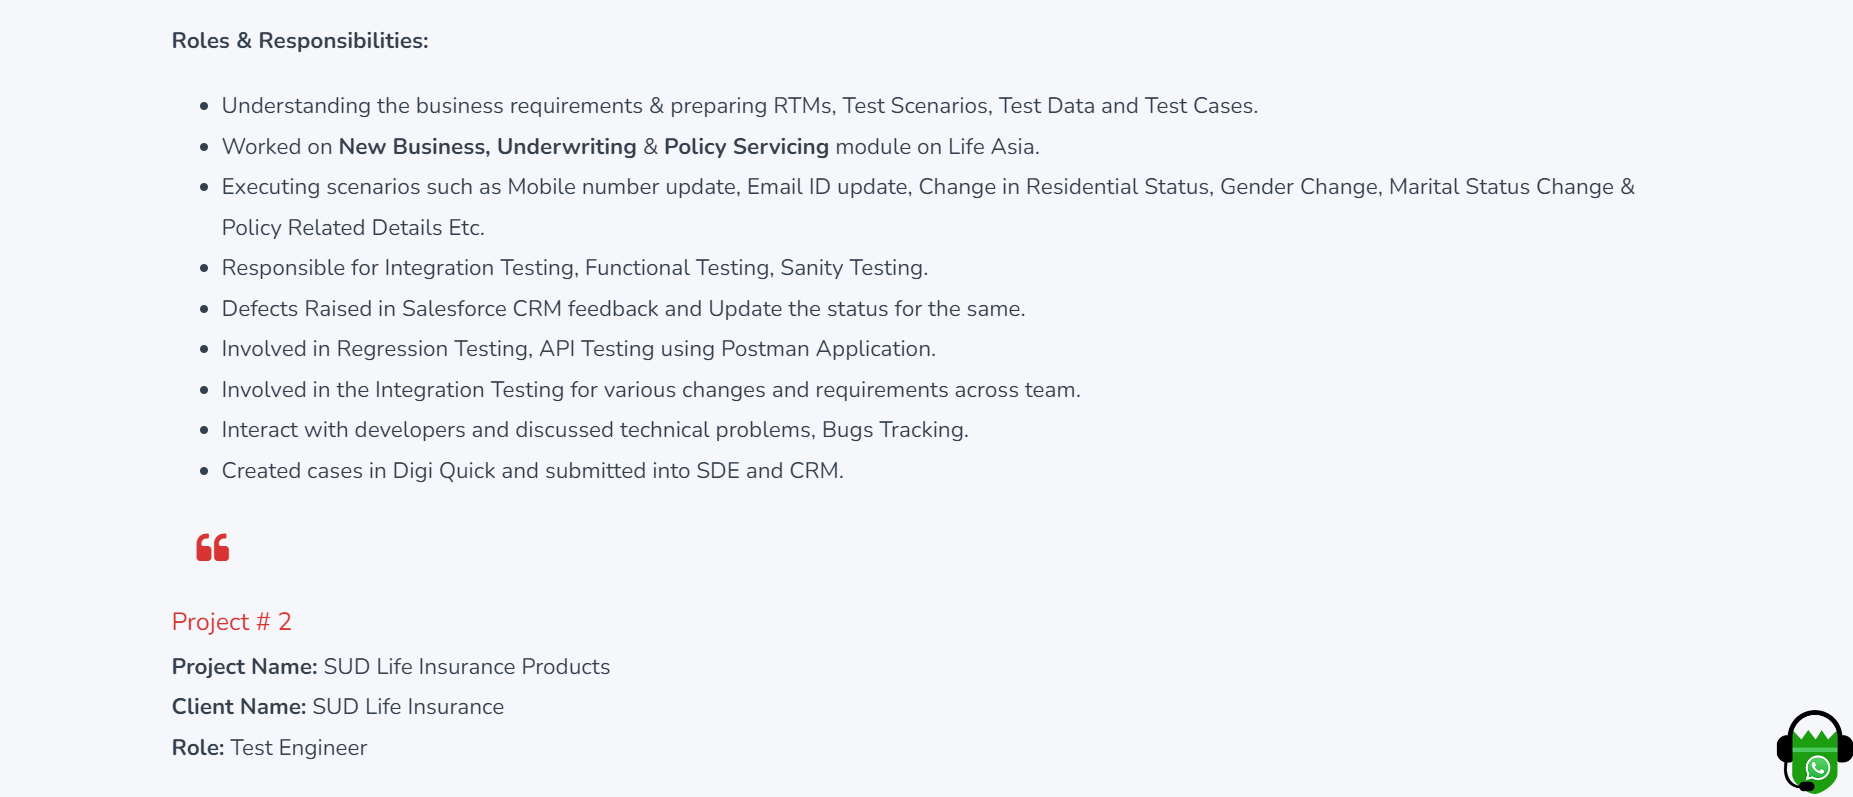The height and width of the screenshot is (797, 1853).
Task: Click the Client Name label
Action: click(x=239, y=707)
